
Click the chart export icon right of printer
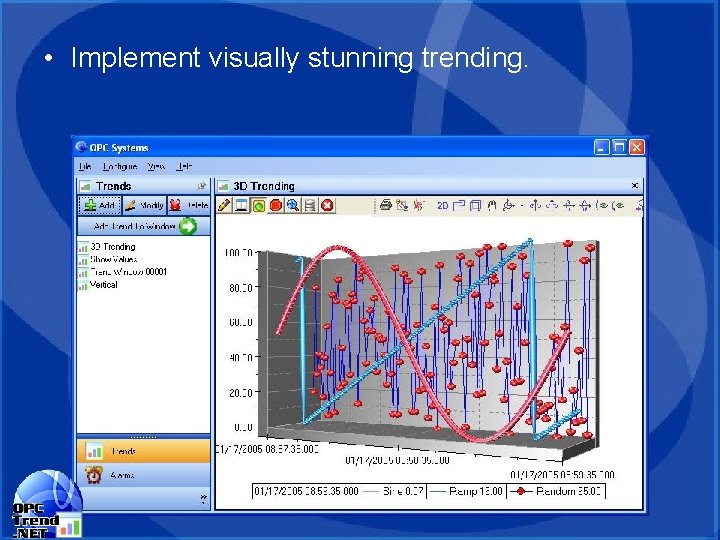(402, 205)
